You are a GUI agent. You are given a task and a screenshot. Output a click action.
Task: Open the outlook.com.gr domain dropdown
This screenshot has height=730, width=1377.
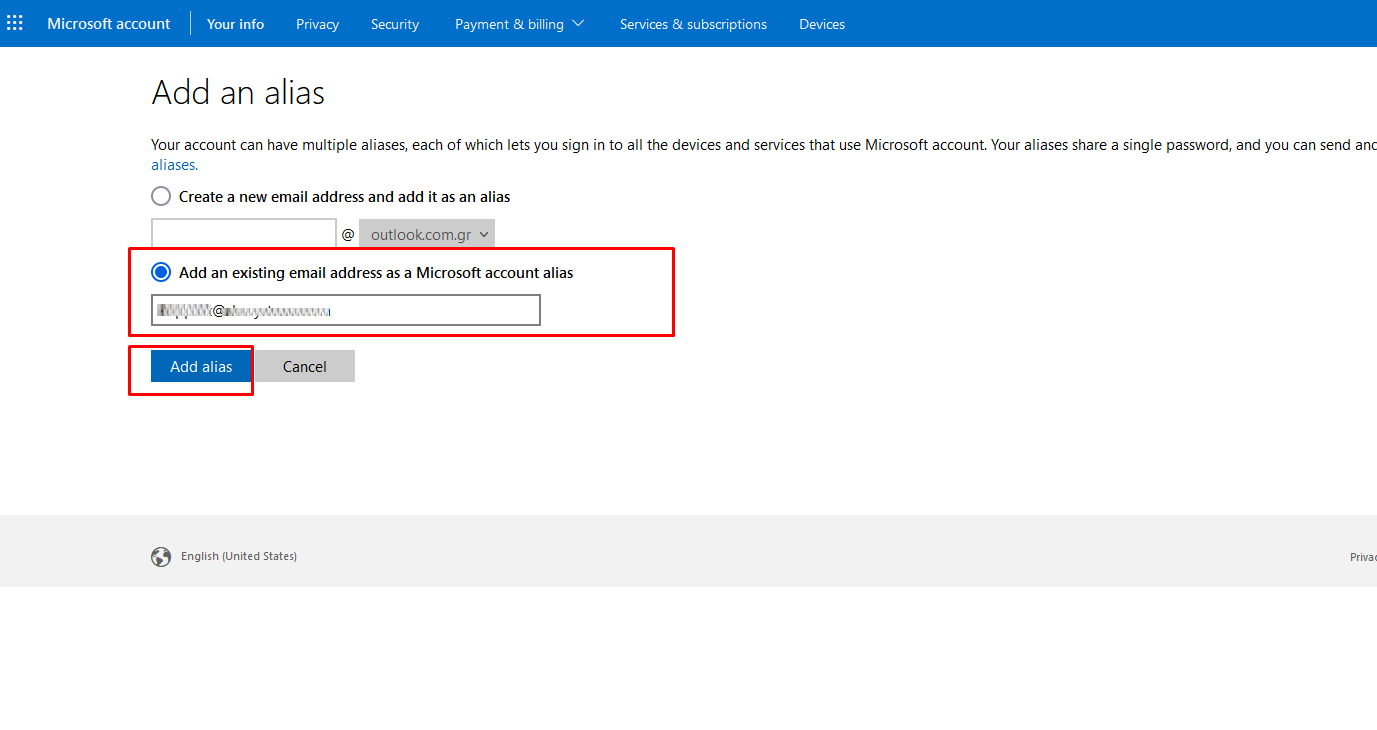point(427,235)
